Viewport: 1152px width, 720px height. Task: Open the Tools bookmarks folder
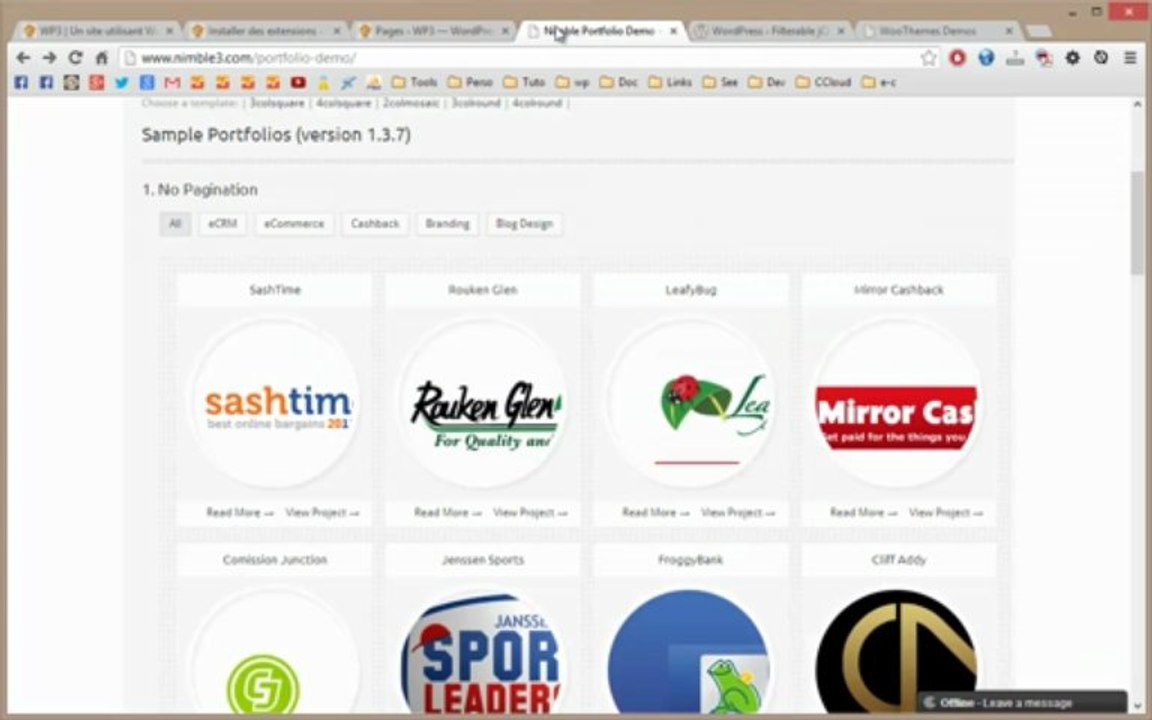click(414, 82)
